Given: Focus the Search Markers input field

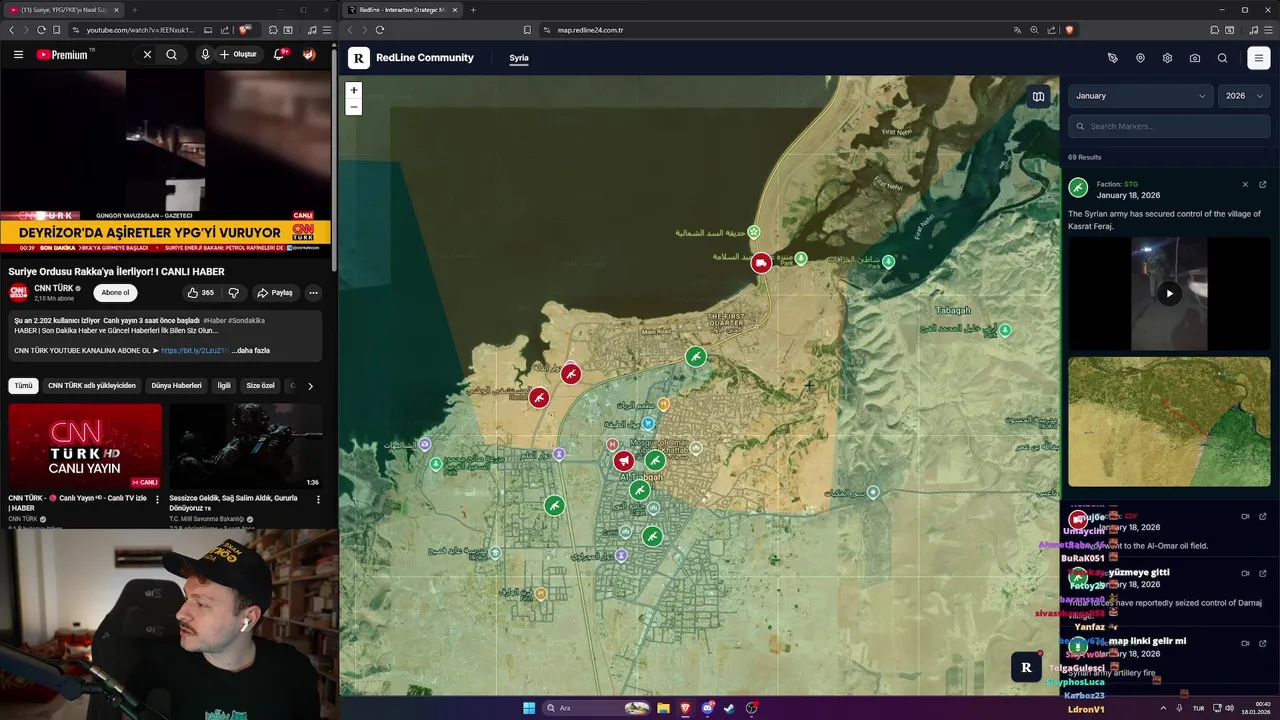Looking at the screenshot, I should 1169,126.
